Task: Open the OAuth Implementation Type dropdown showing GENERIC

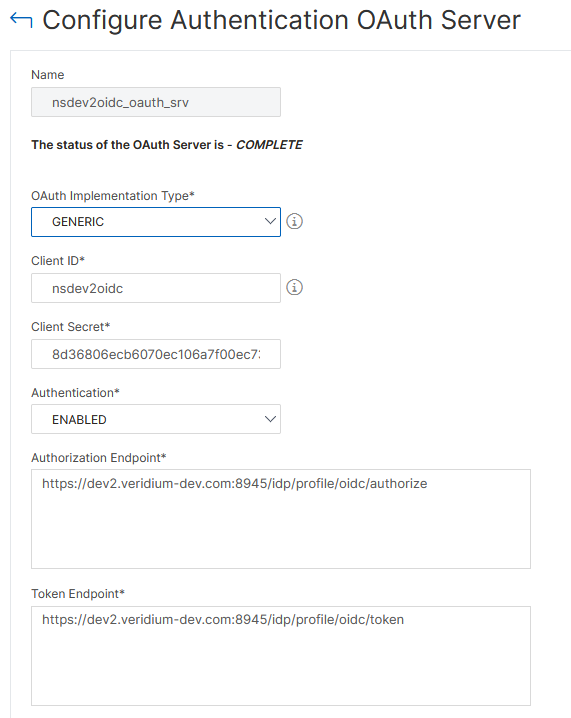Action: pos(156,222)
